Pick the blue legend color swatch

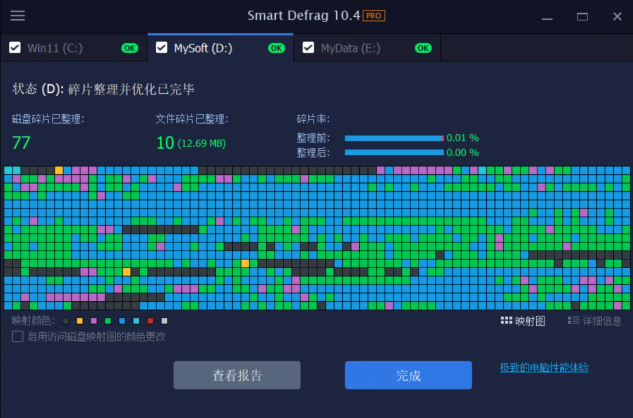122,321
